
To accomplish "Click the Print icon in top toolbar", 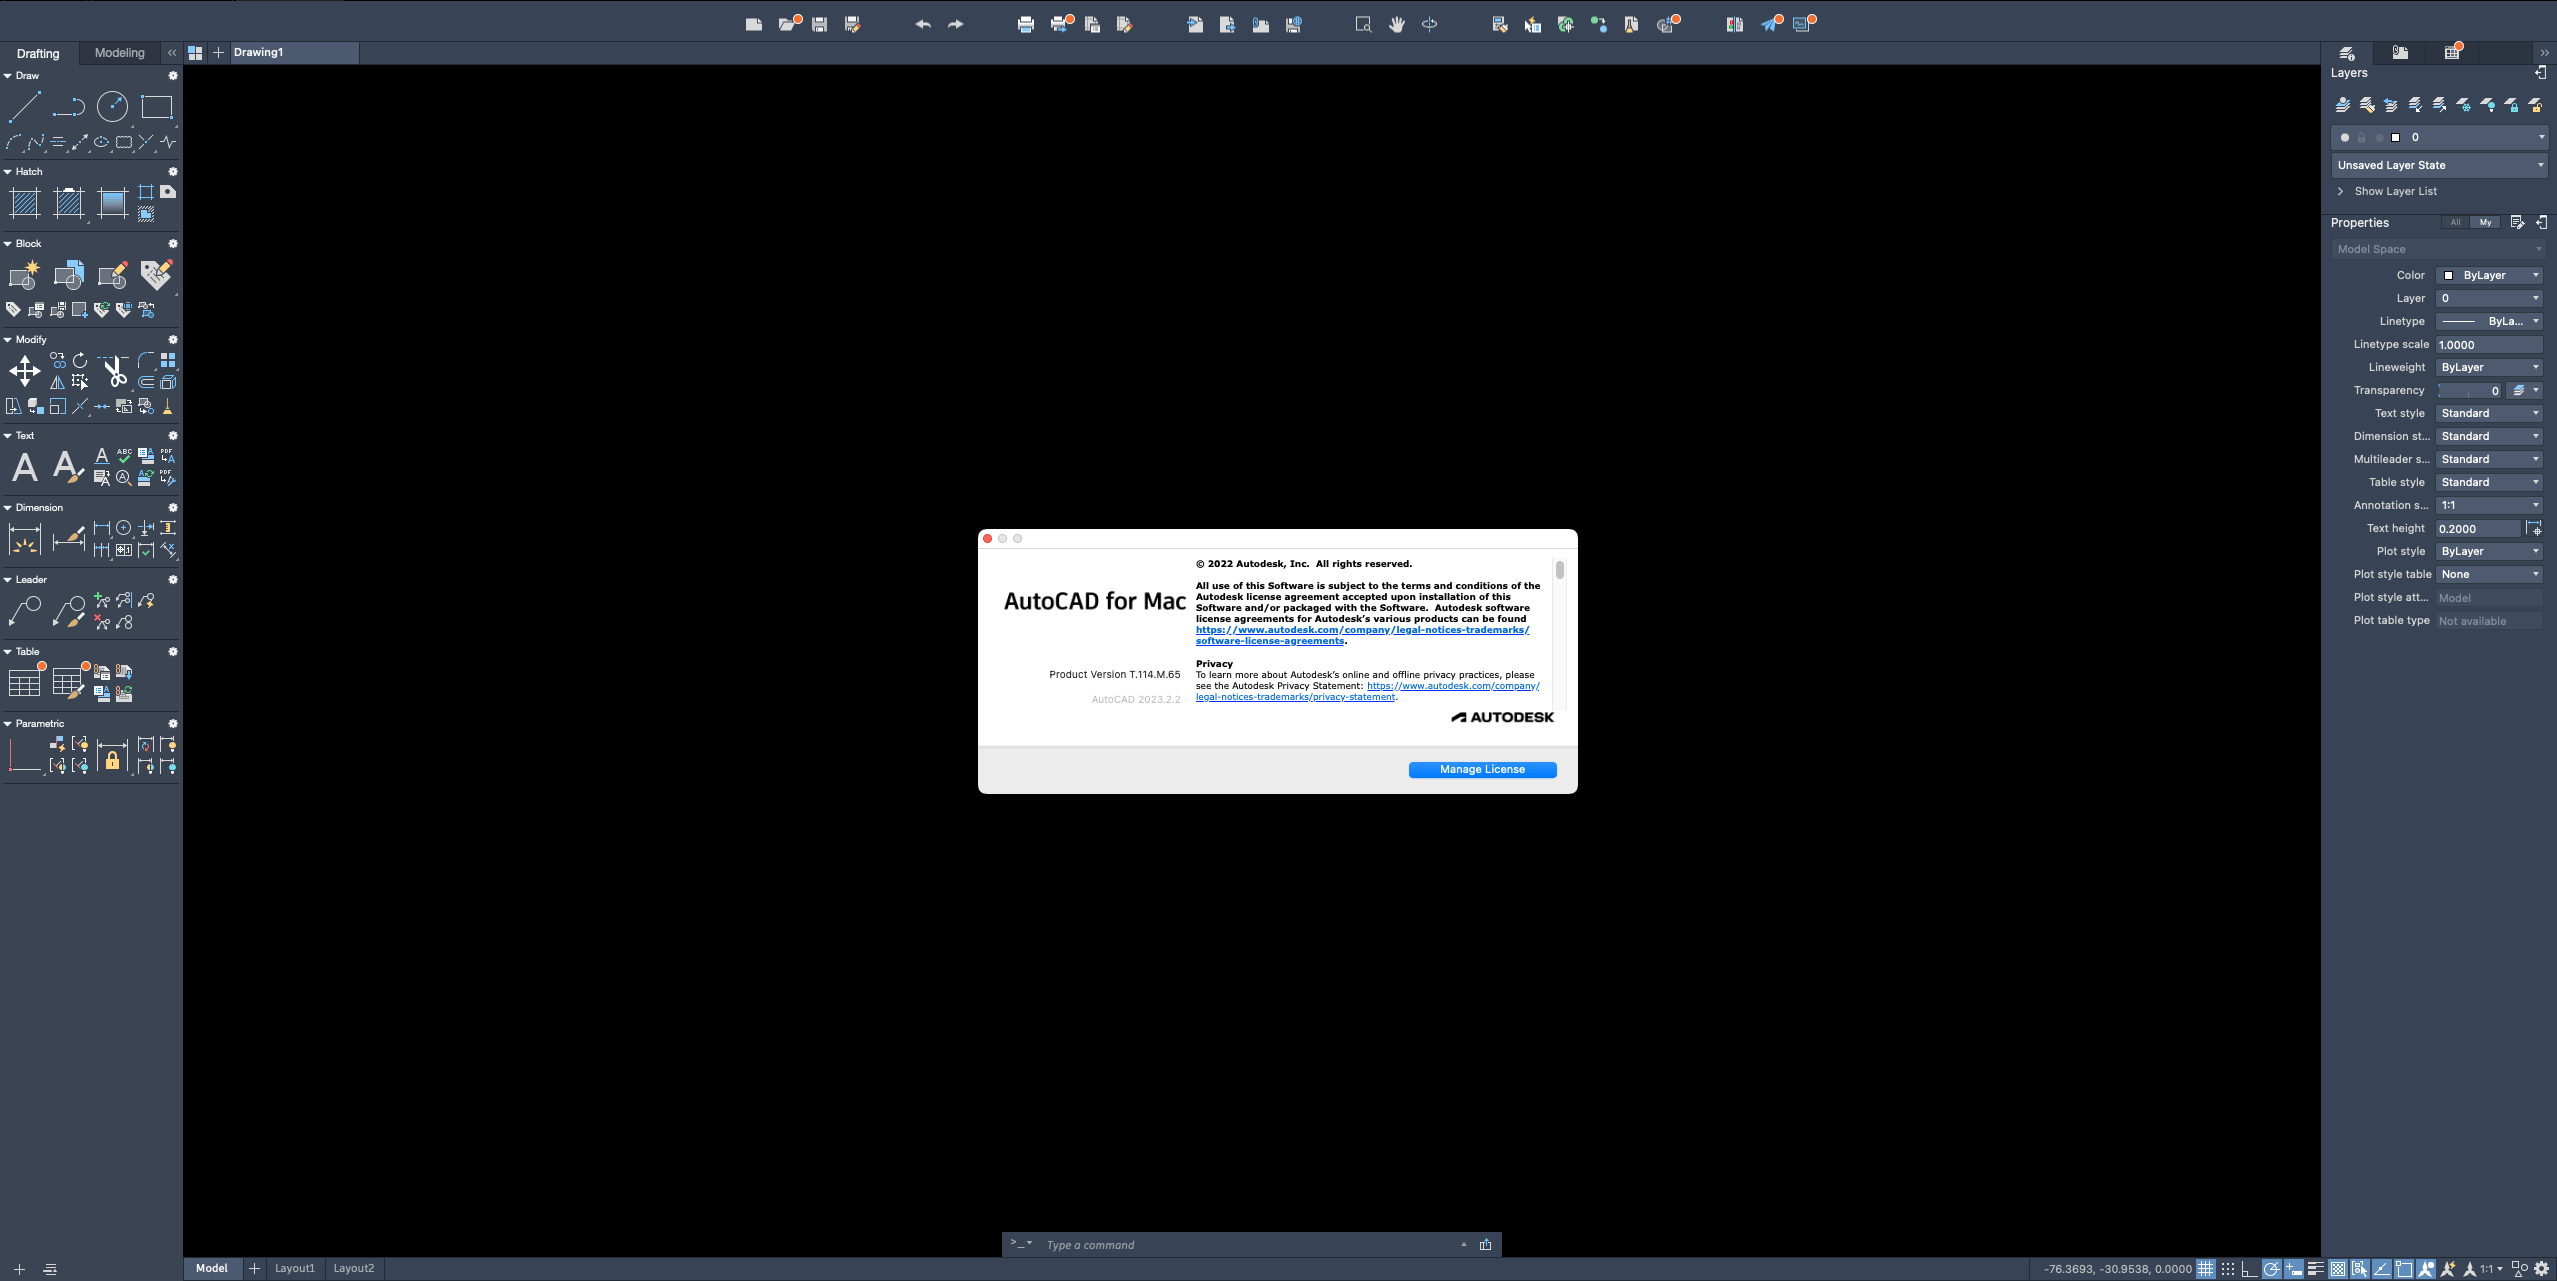I will [x=1025, y=24].
